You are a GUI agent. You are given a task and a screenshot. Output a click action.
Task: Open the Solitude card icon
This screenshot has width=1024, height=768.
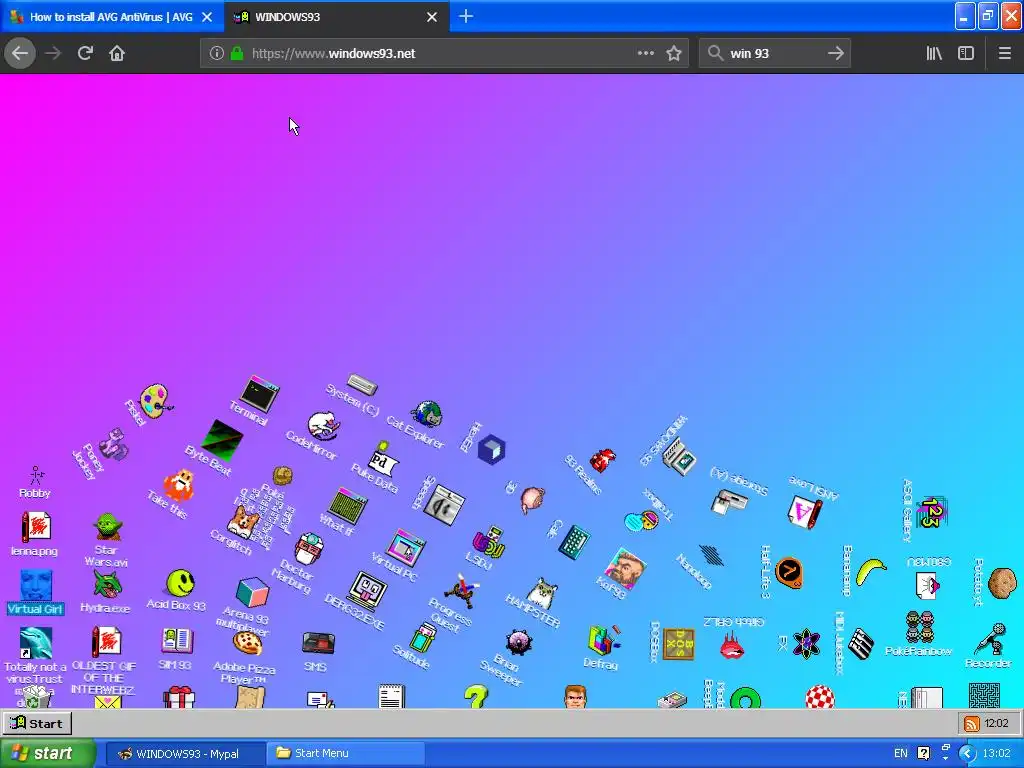coord(423,637)
